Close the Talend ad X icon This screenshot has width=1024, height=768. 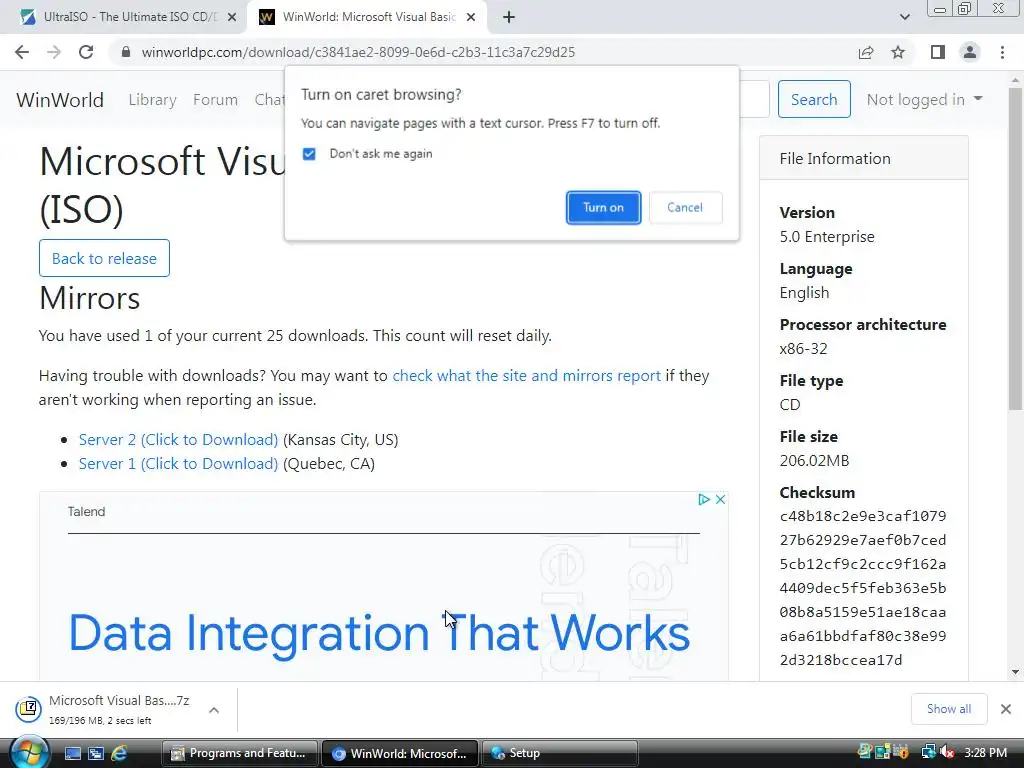tap(720, 500)
